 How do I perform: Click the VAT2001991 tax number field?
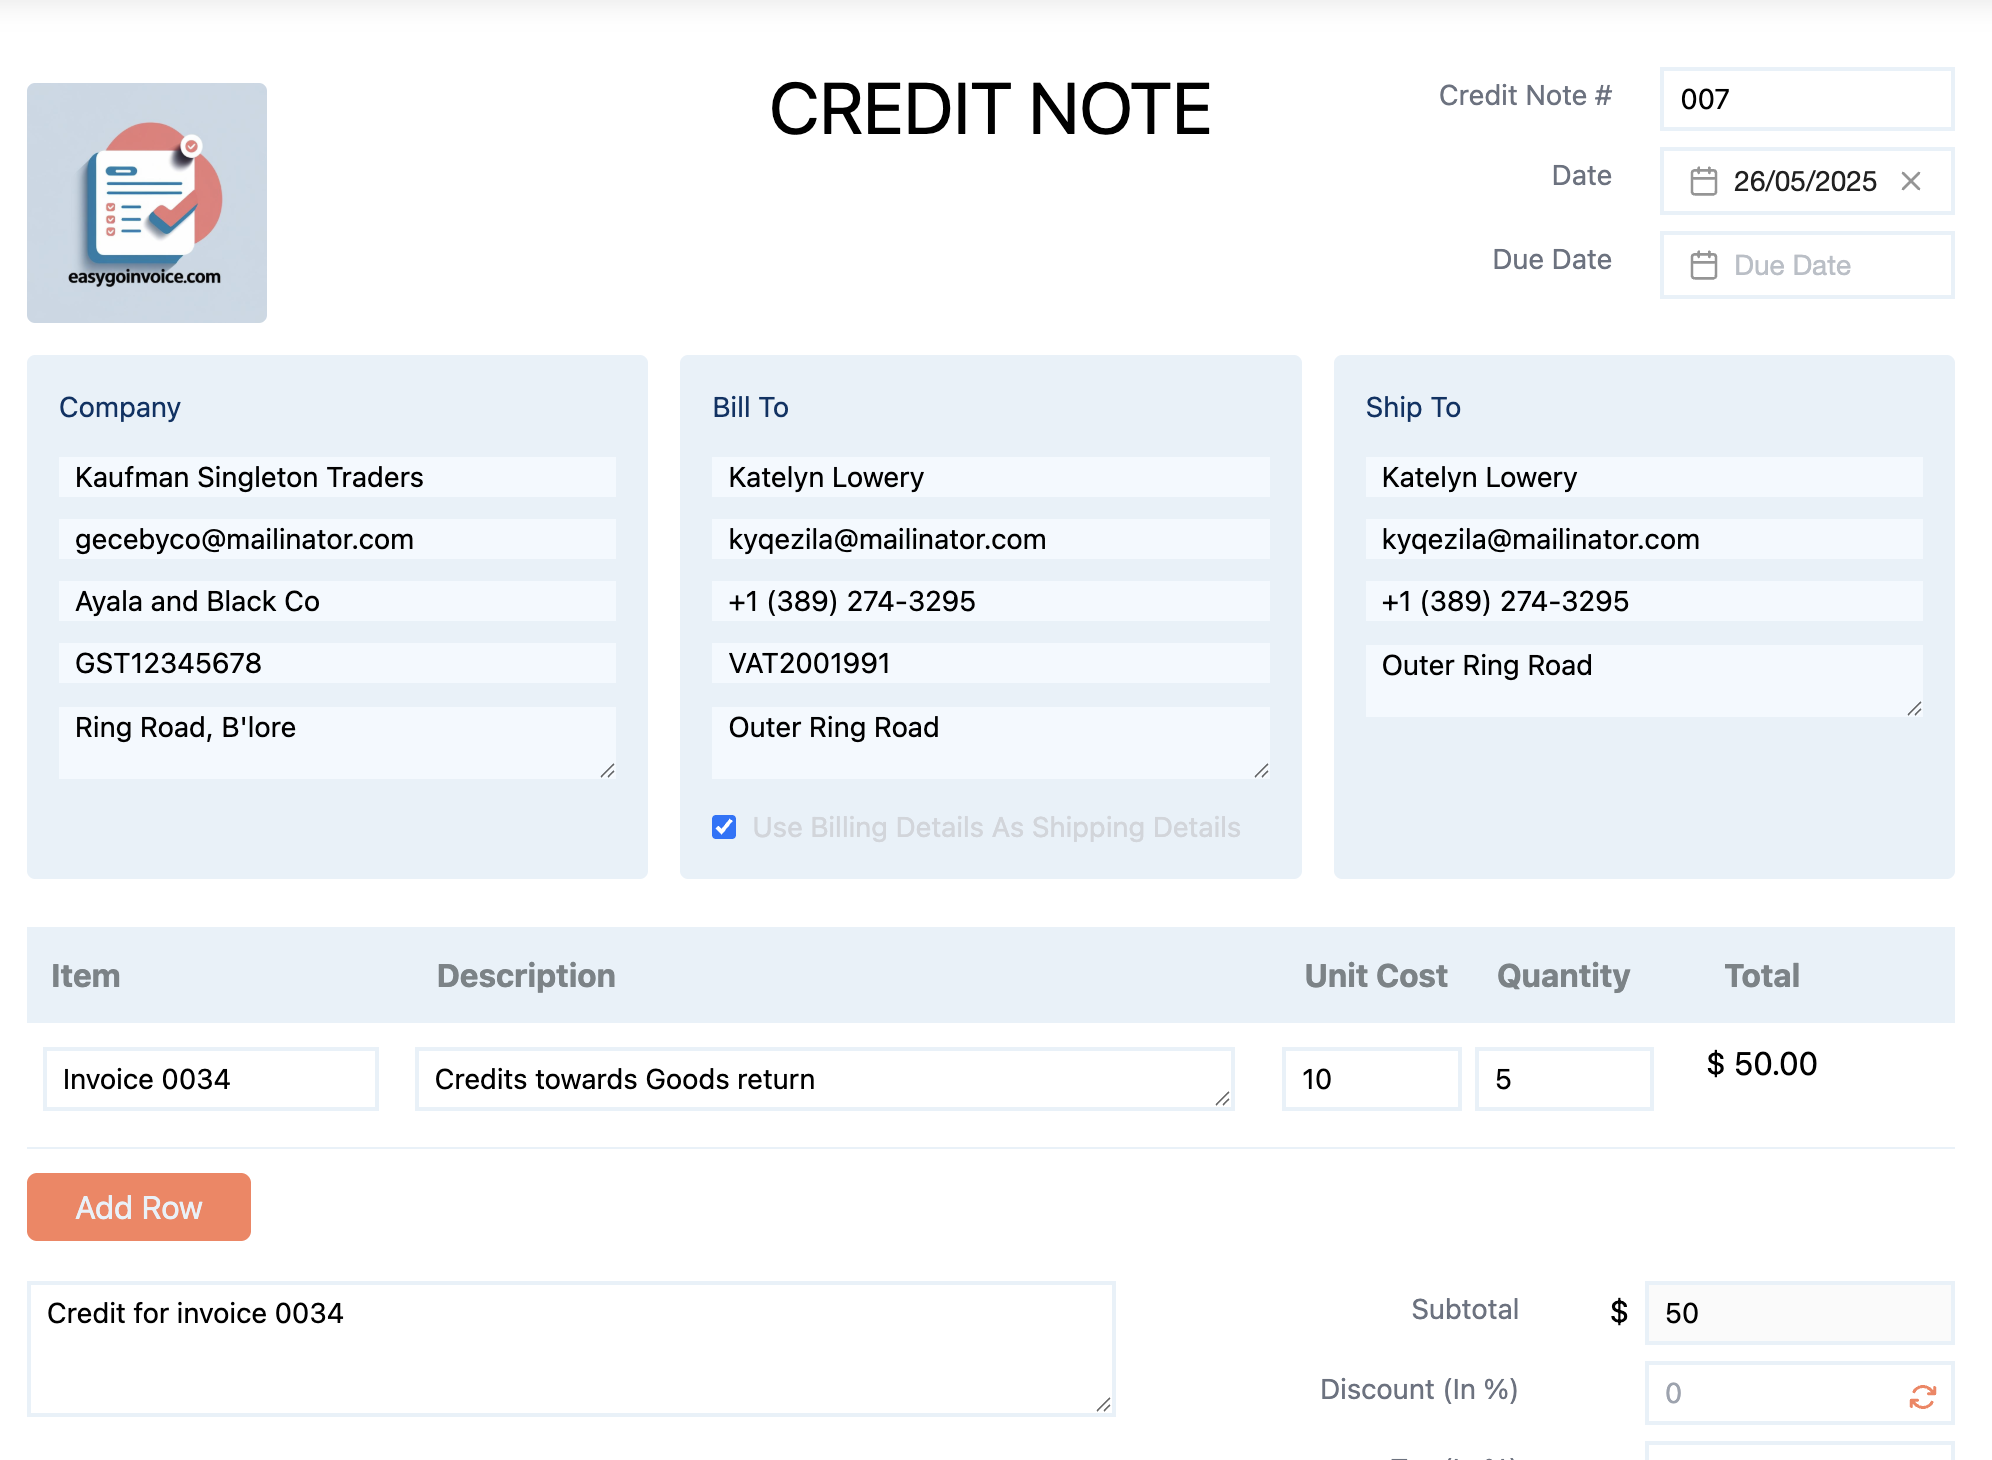(x=990, y=663)
